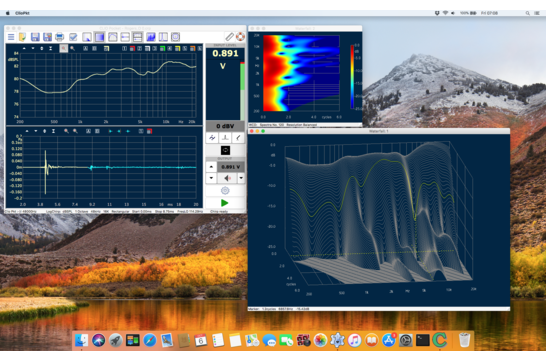Click the black loopback square button
The width and height of the screenshot is (546, 360).
point(225,150)
